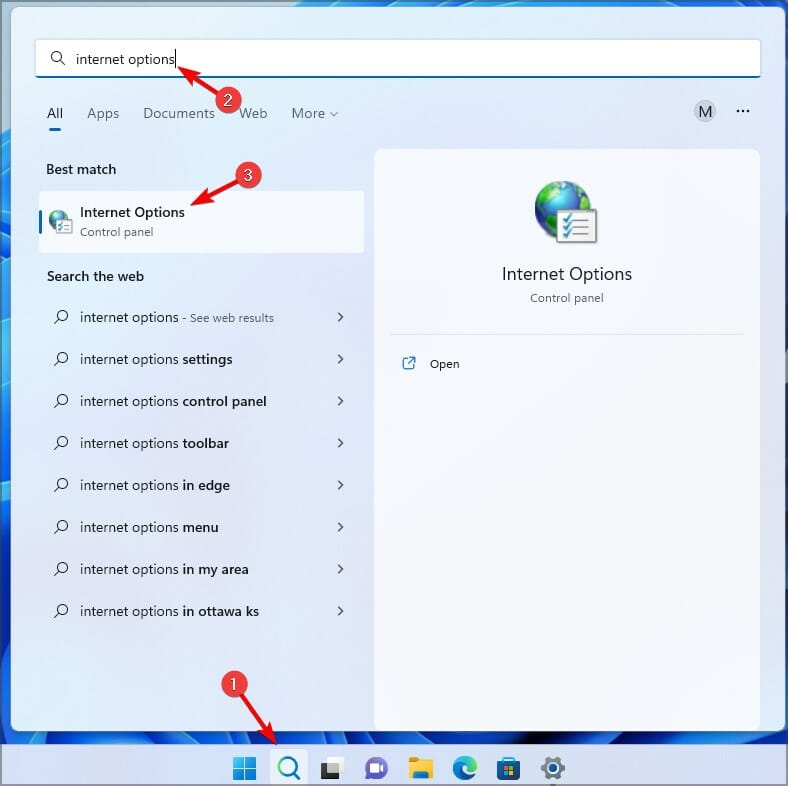Screen dimensions: 788x786
Task: Expand chevron for 'internet options settings'
Action: pyautogui.click(x=340, y=359)
